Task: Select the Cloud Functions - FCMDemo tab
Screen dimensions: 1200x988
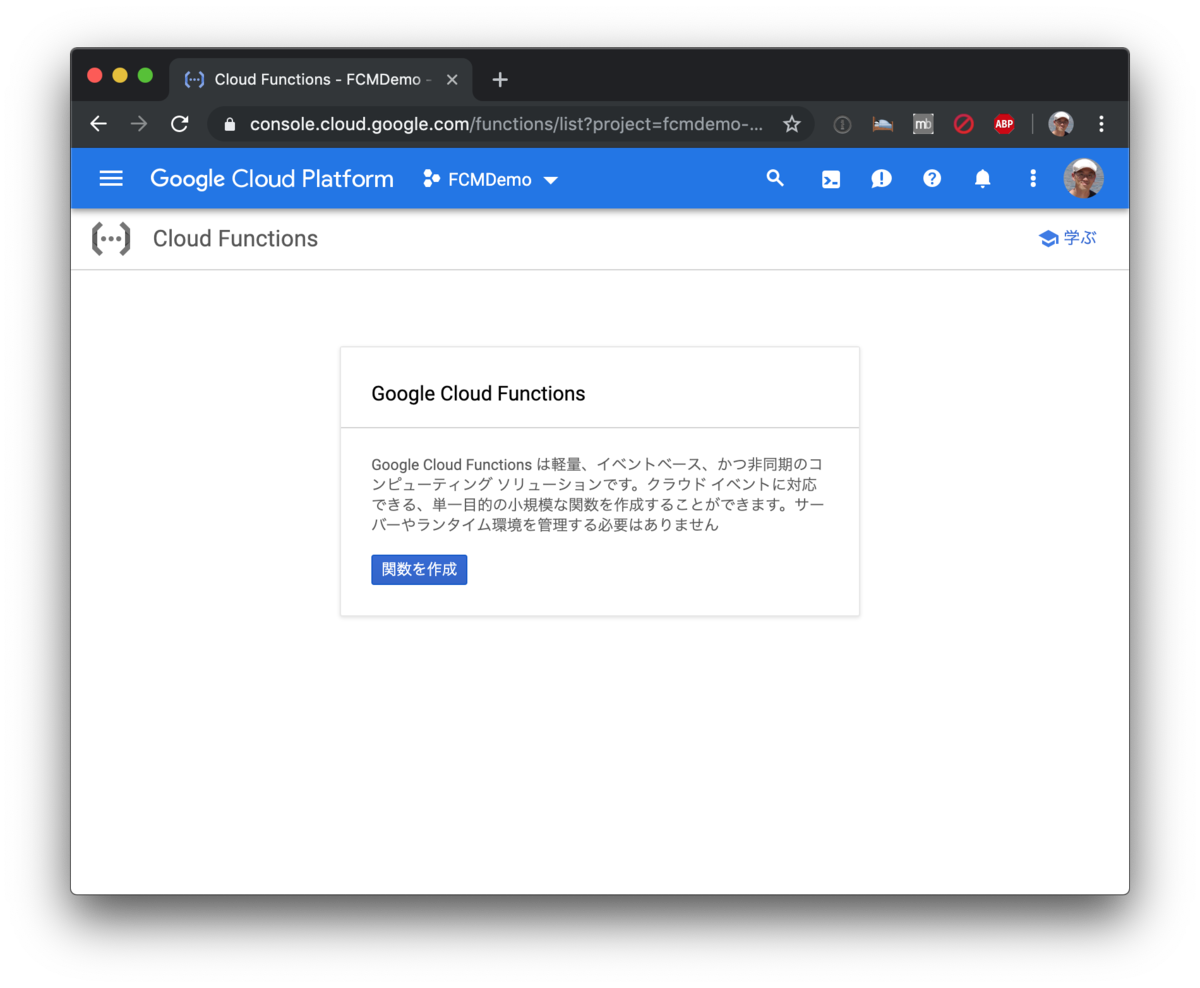Action: pos(321,79)
